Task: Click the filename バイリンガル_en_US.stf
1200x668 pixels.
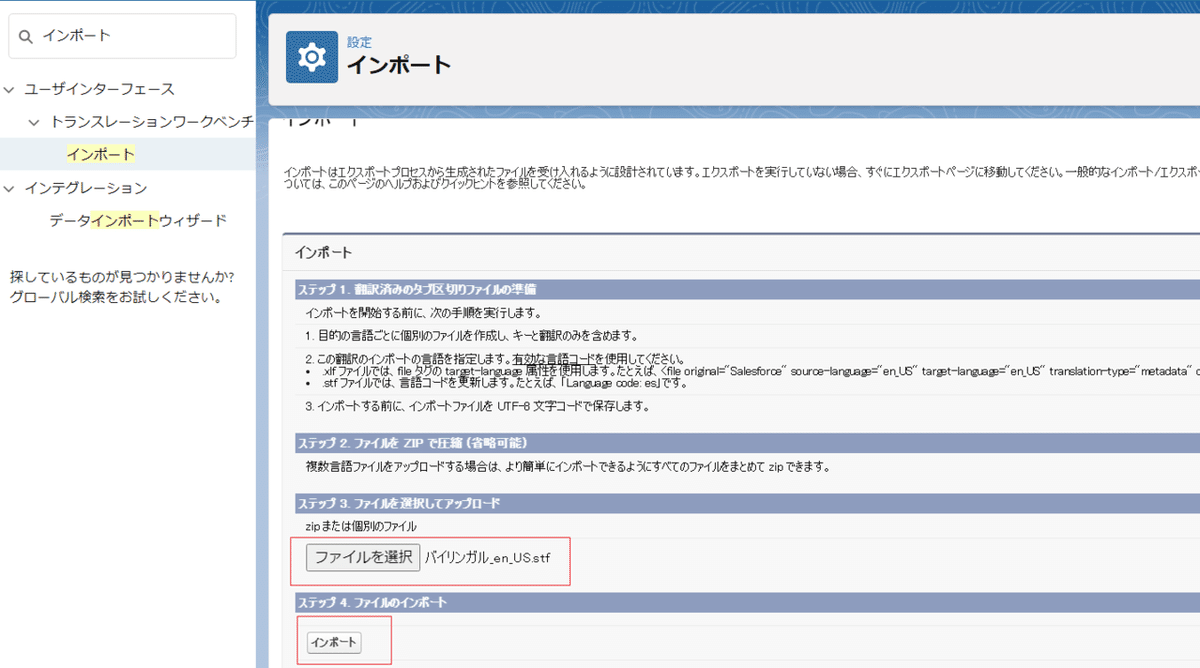Action: click(490, 557)
